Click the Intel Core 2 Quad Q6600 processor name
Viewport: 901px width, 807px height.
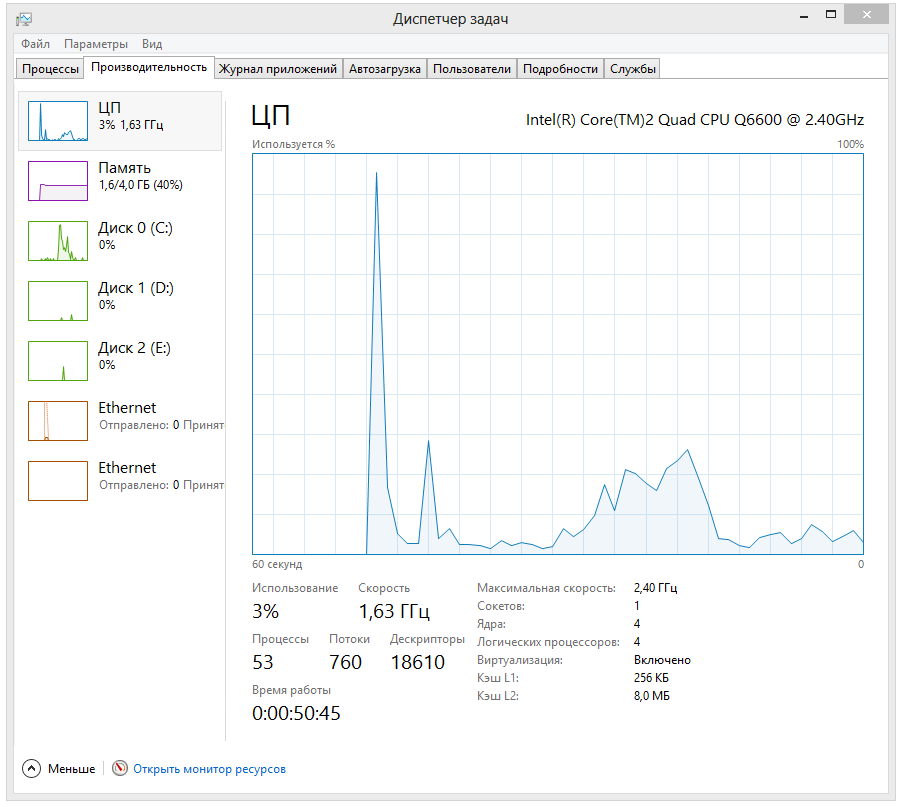tap(695, 120)
